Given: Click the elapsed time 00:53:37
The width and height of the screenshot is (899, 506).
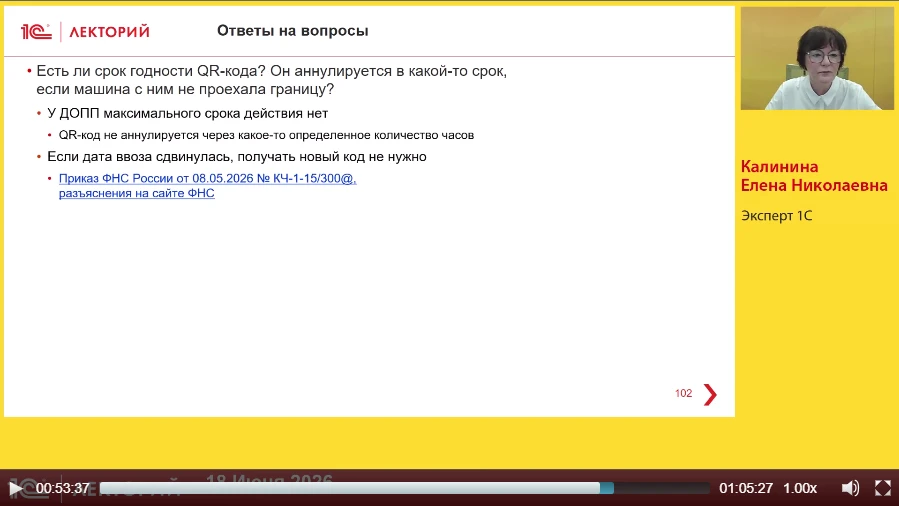Looking at the screenshot, I should 62,488.
